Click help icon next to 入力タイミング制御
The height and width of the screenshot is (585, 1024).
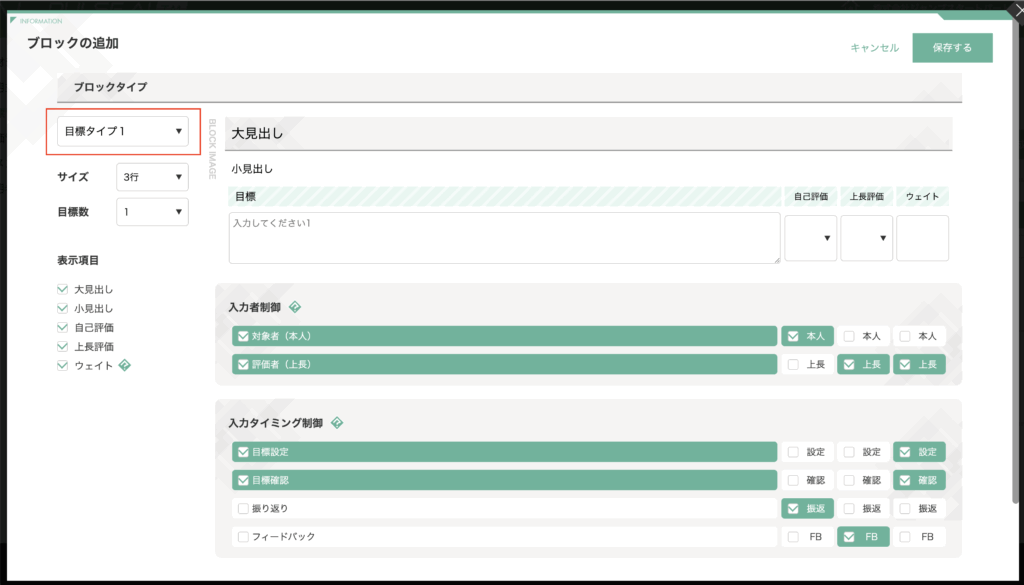[337, 423]
